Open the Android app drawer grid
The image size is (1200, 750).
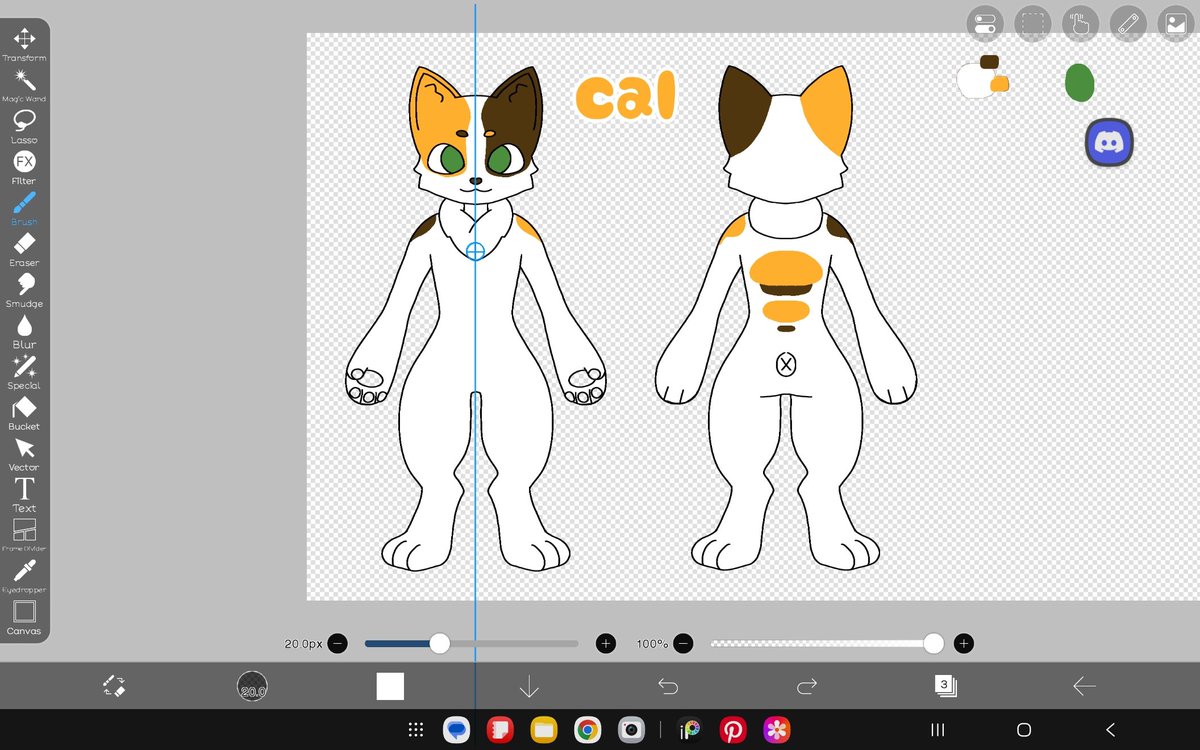coord(417,730)
